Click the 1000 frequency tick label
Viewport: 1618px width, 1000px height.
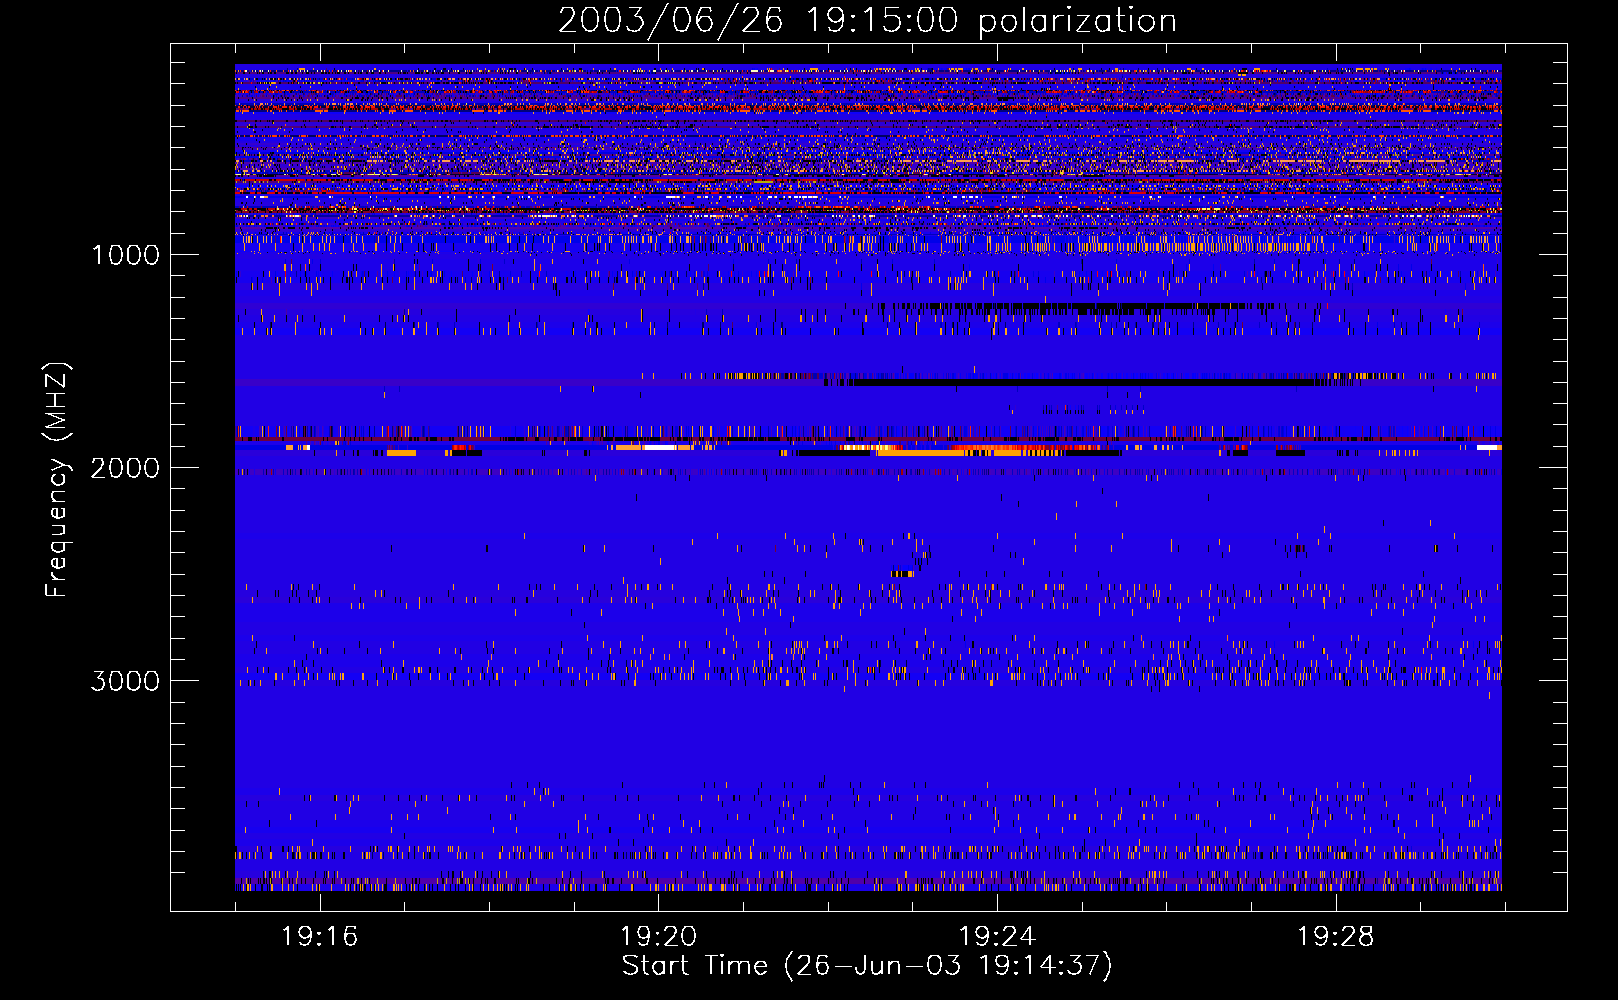[x=126, y=255]
